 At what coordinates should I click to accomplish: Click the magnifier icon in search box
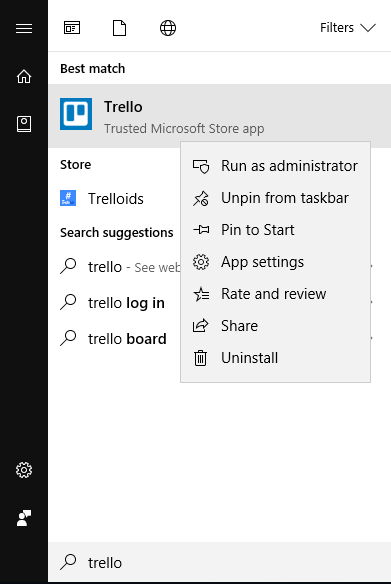tap(68, 562)
